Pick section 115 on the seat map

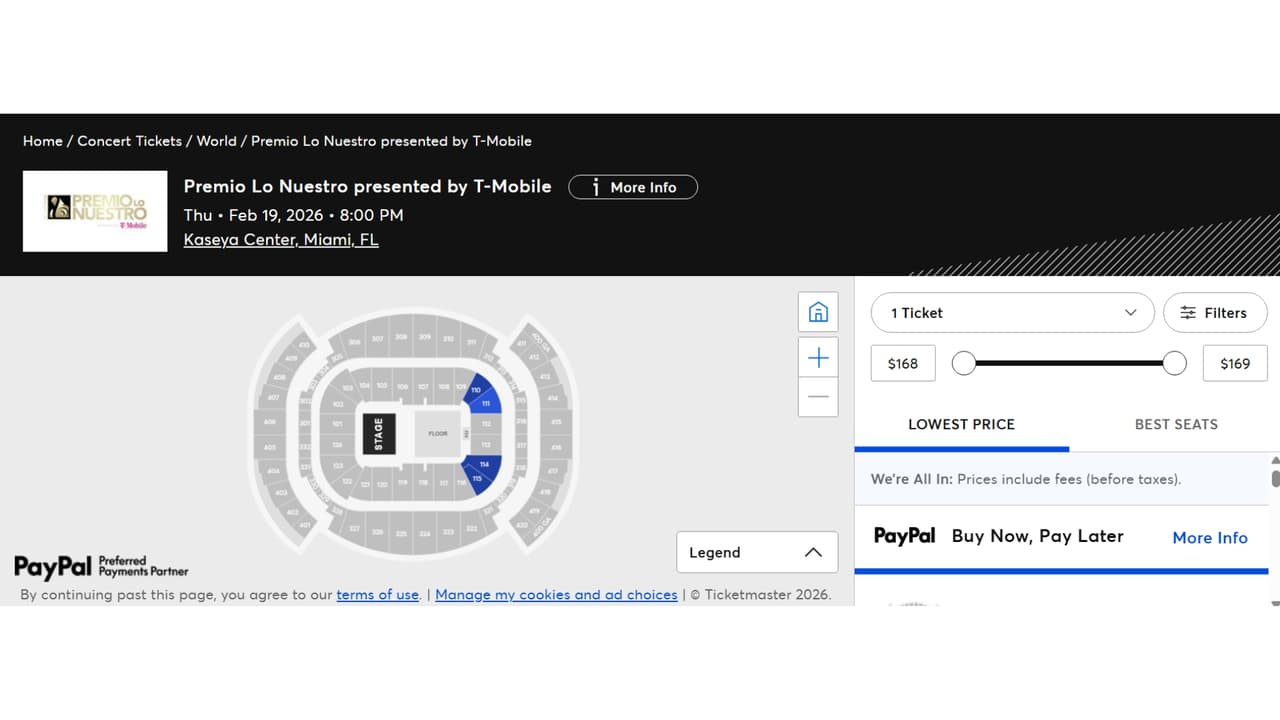pyautogui.click(x=477, y=478)
